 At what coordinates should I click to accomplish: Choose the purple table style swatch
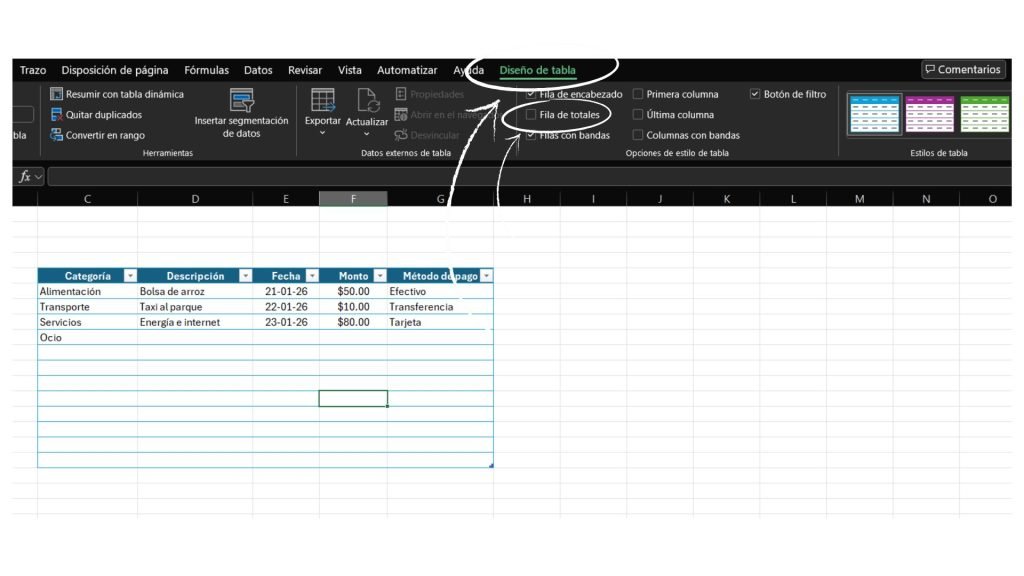click(x=930, y=114)
